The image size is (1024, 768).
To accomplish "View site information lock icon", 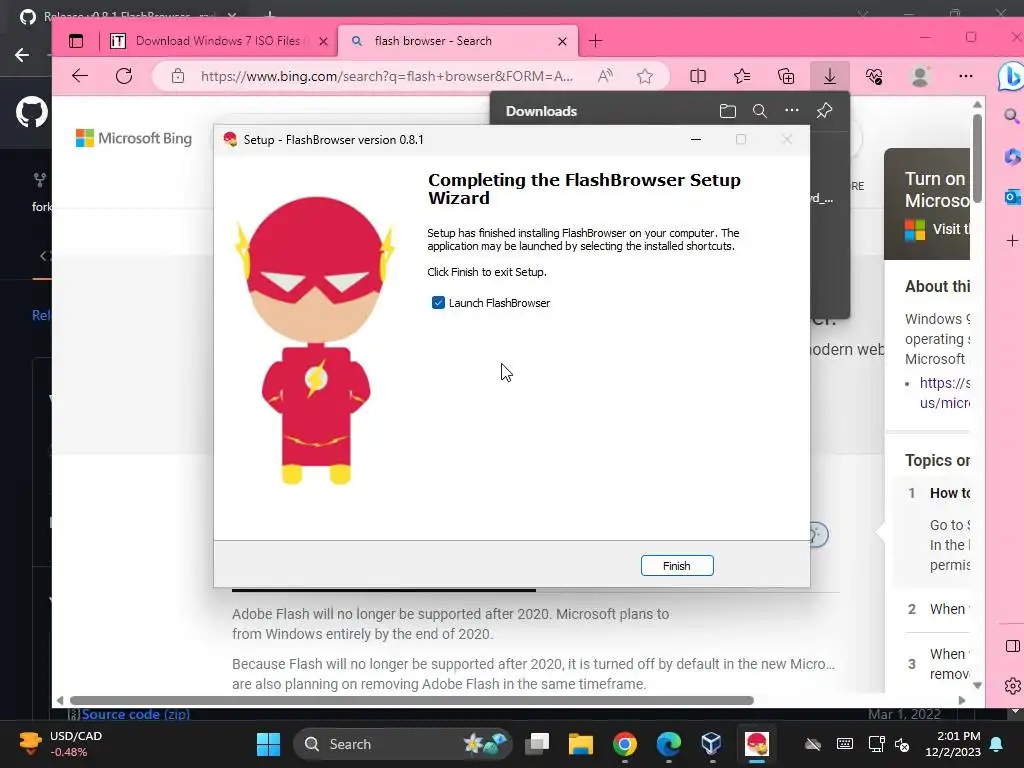I will (x=178, y=76).
